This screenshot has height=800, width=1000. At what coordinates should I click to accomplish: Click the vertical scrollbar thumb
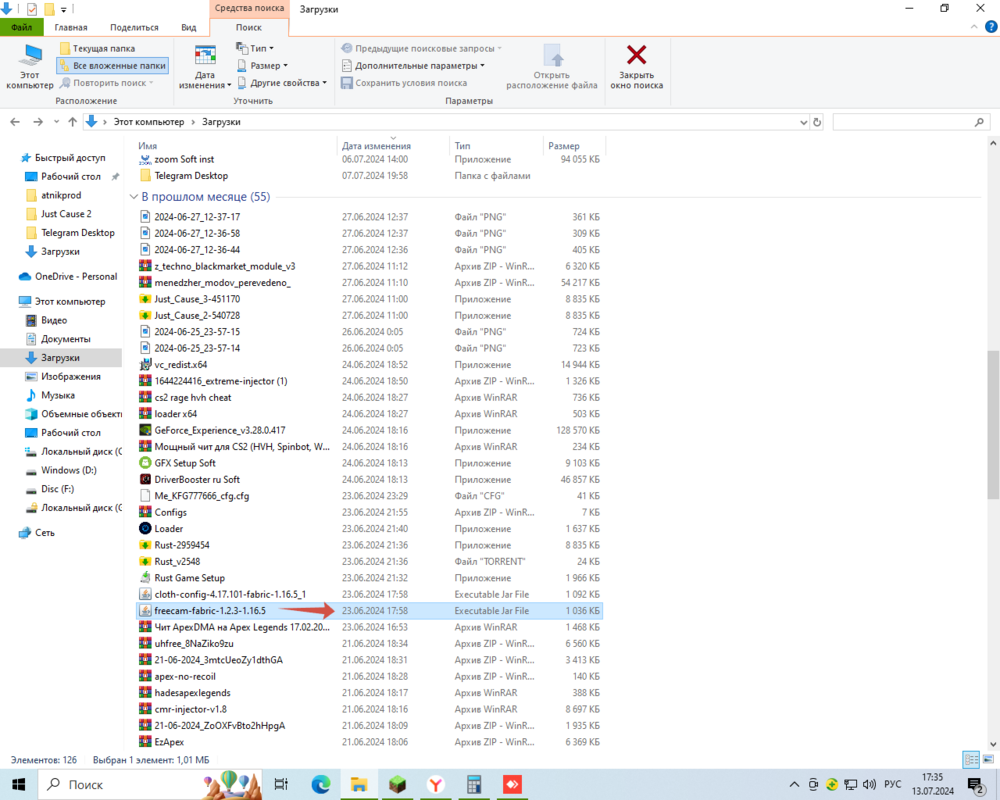[993, 424]
